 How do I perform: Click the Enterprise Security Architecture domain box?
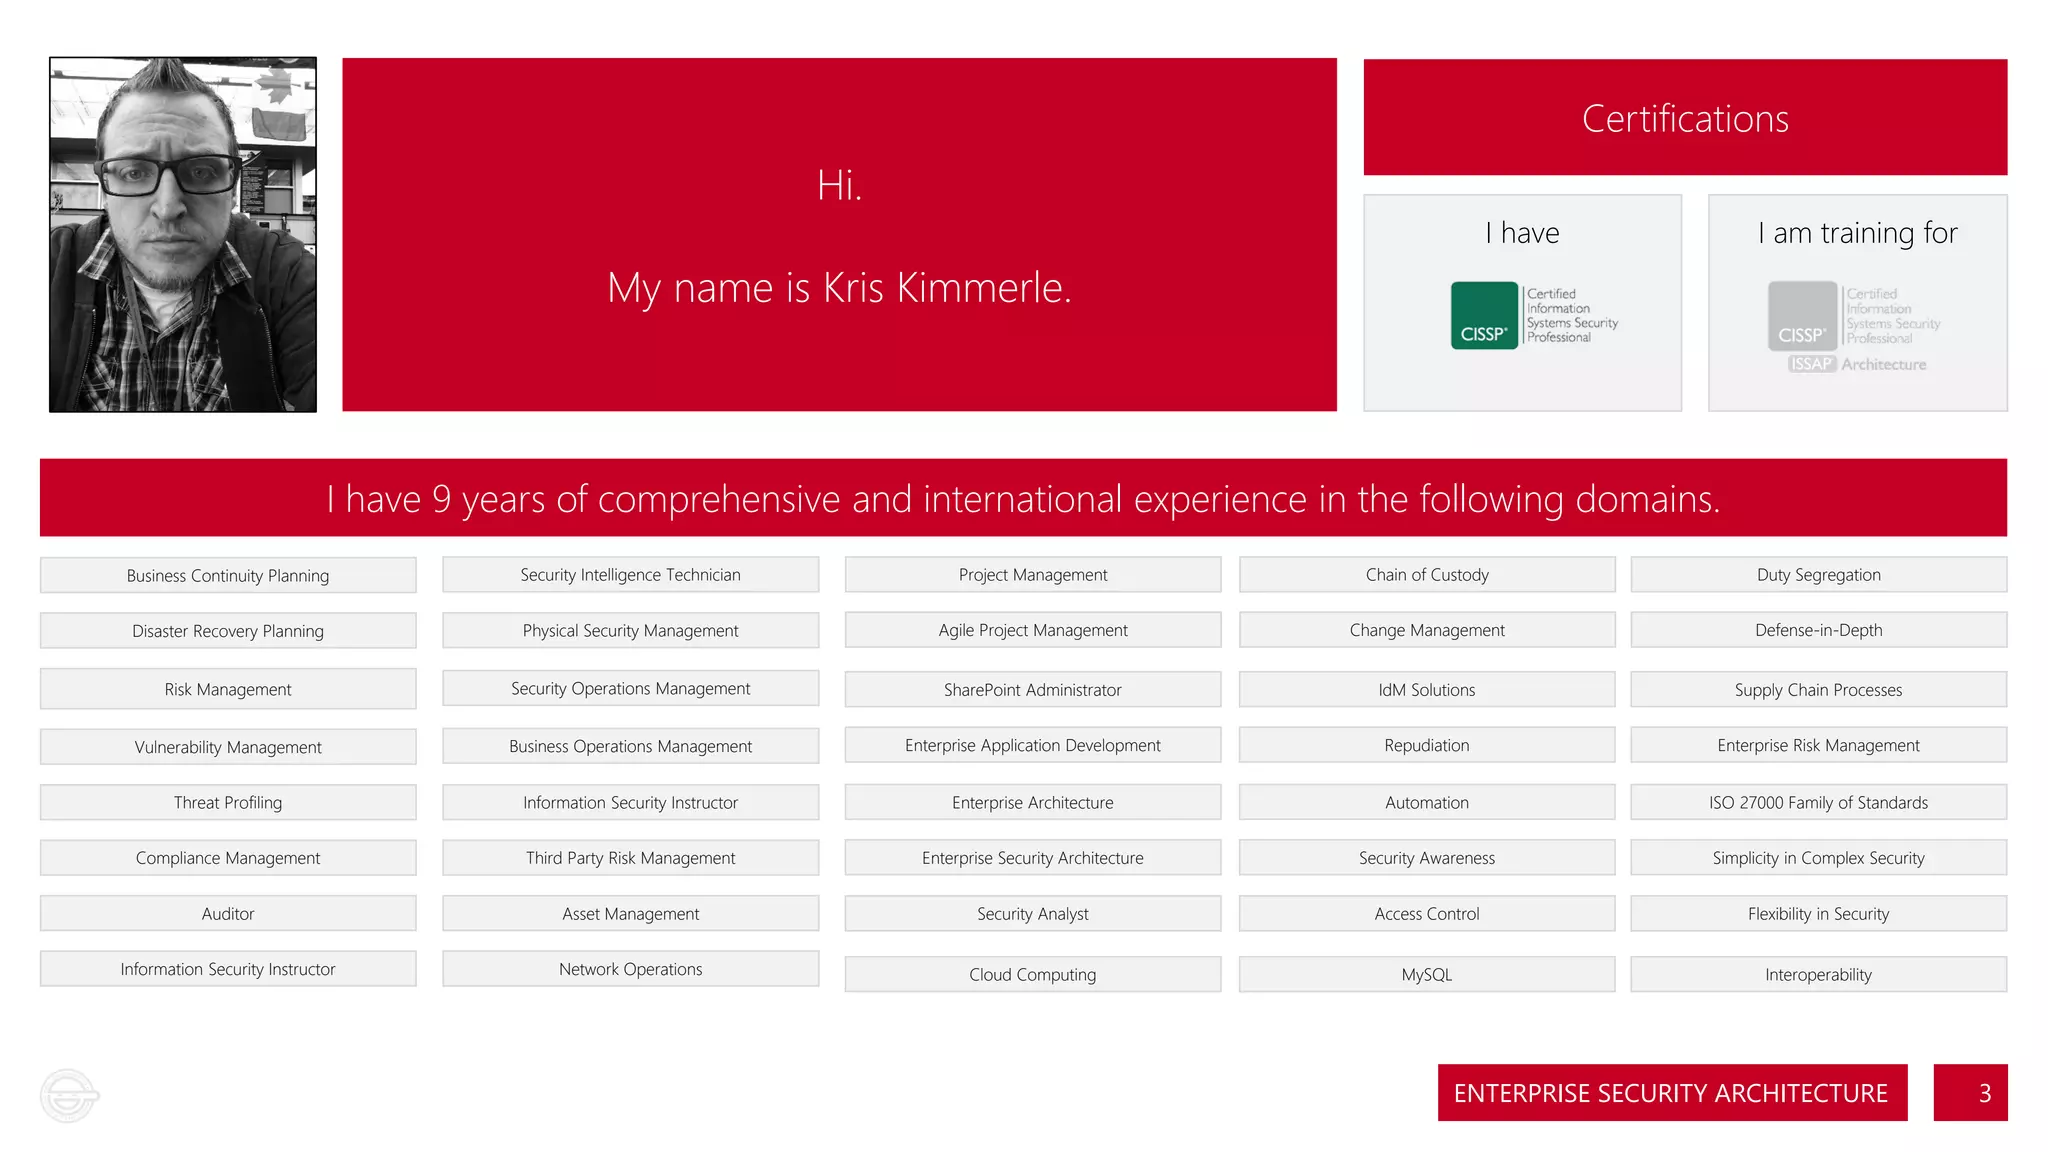tap(1032, 858)
